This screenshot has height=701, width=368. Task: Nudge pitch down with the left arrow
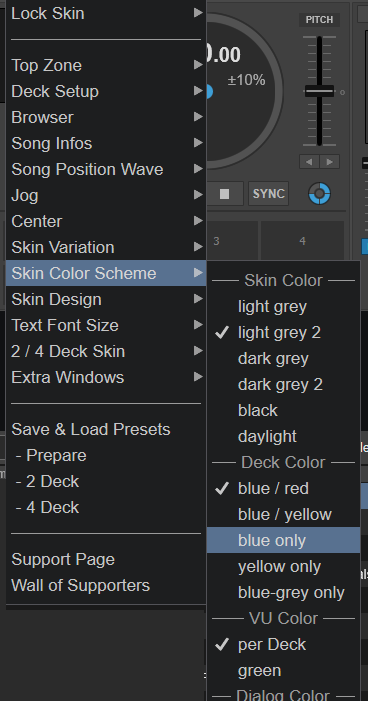pos(309,161)
